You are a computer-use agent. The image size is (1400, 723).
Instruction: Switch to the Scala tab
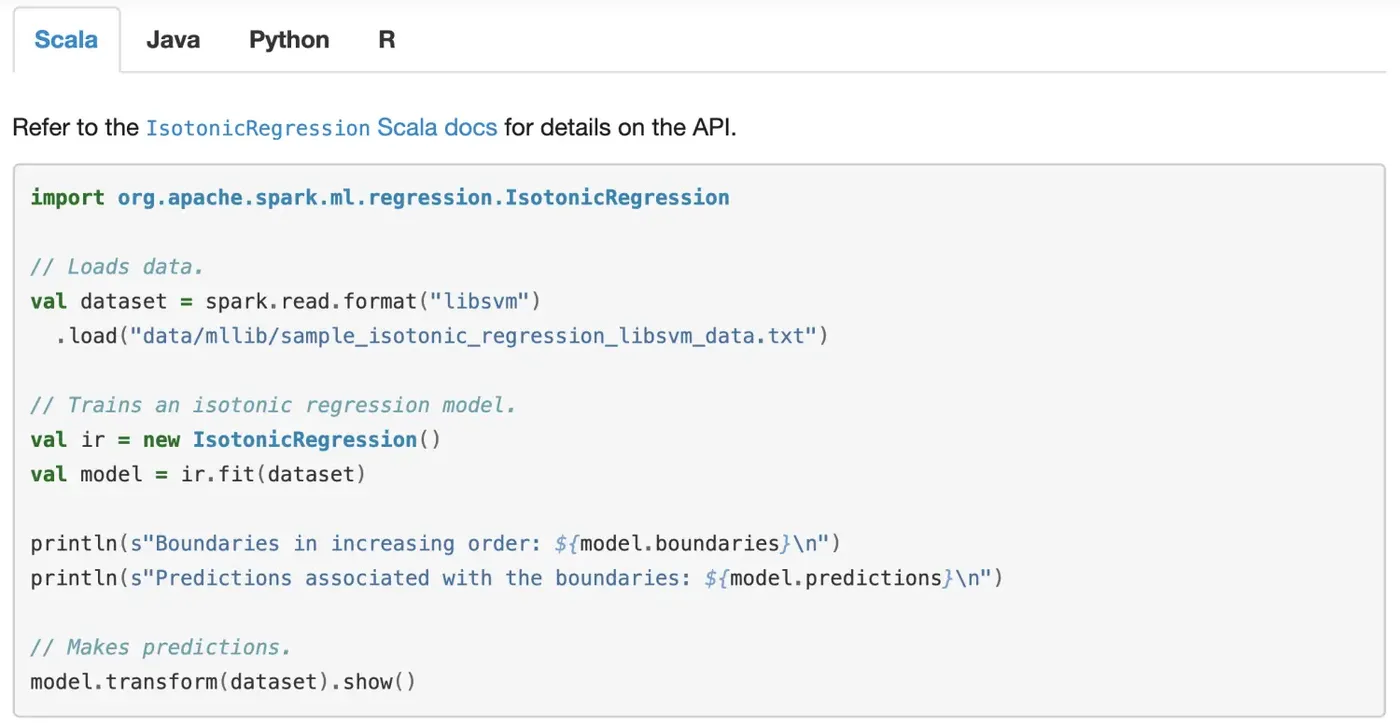(x=66, y=40)
